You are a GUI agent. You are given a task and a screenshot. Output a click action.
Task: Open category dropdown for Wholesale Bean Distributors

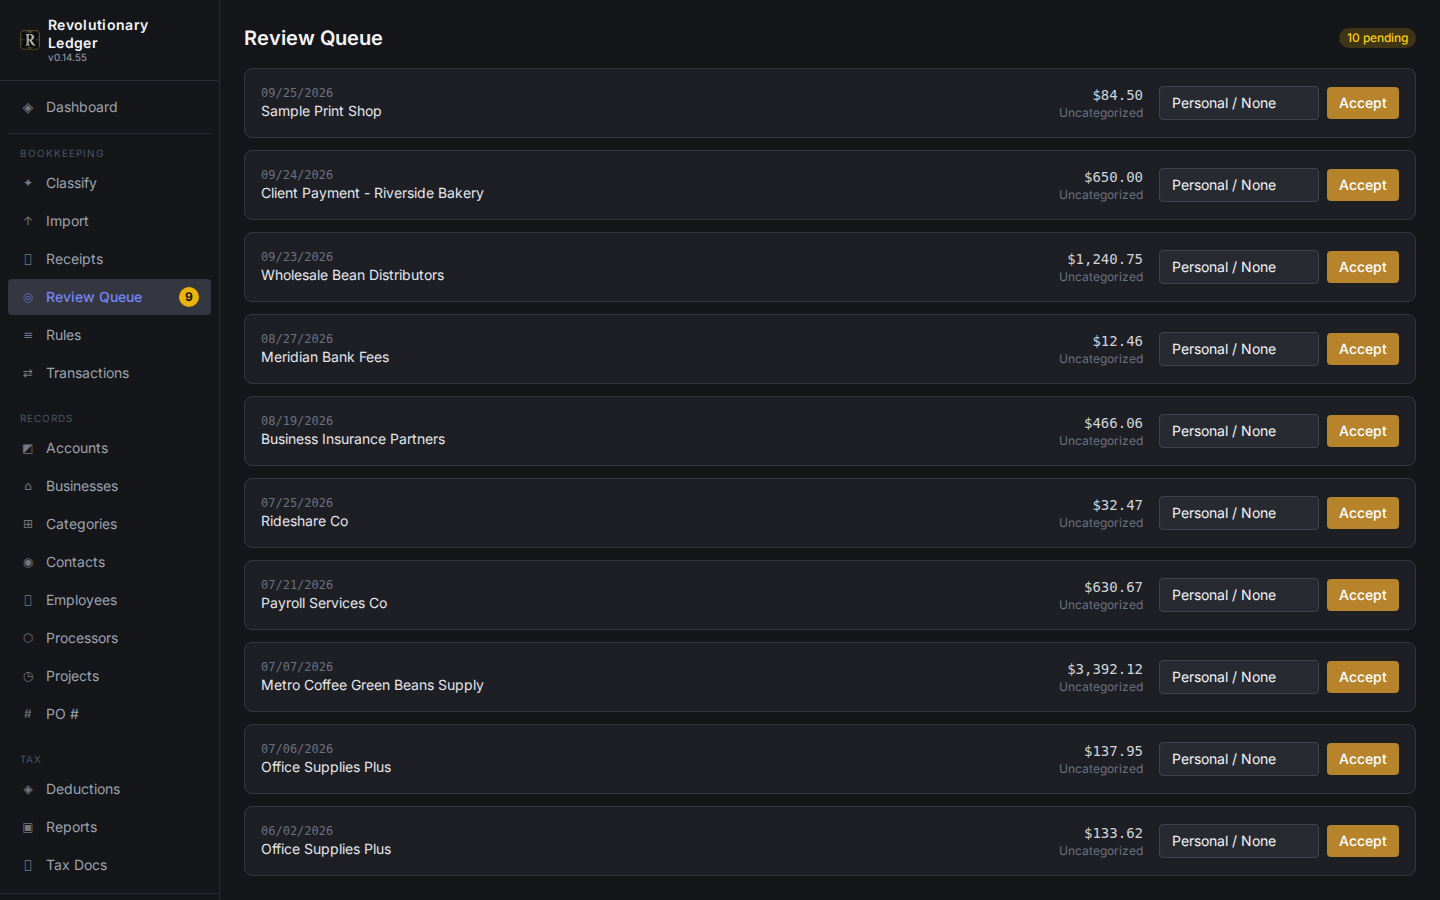(1238, 267)
